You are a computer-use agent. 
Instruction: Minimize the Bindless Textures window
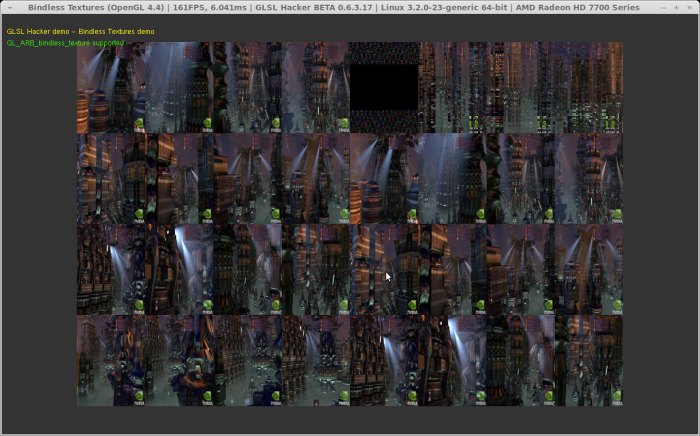pos(663,8)
